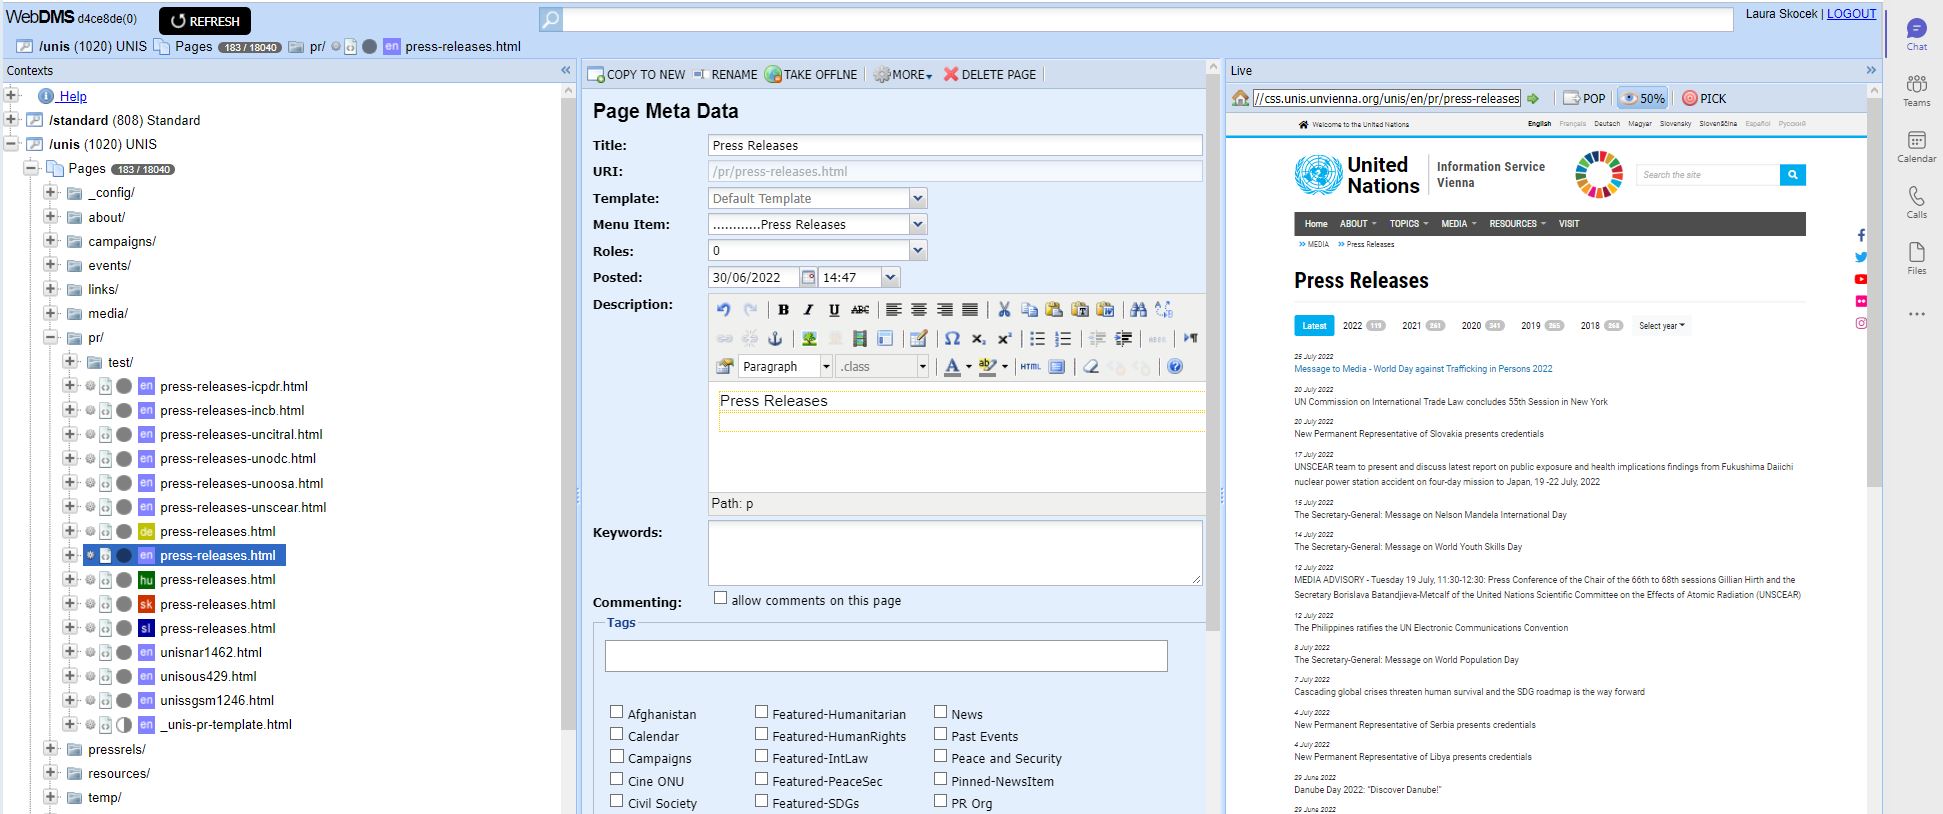Expand the pressrels/ folder
Image resolution: width=1943 pixels, height=814 pixels.
[51, 748]
